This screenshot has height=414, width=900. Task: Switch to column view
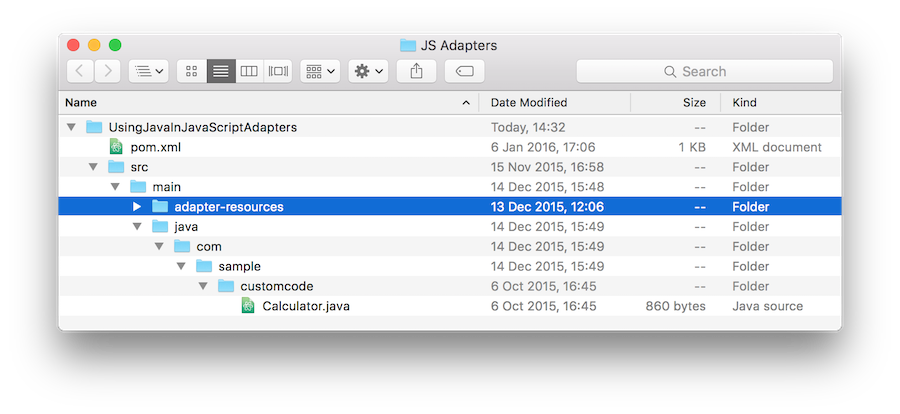point(249,71)
